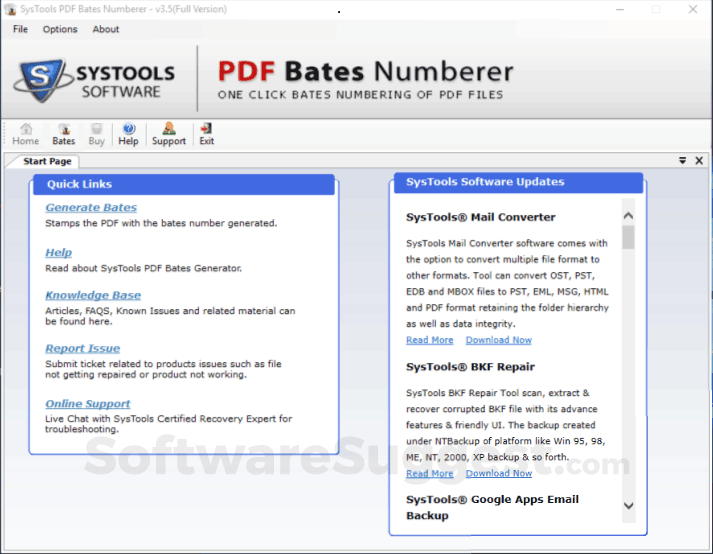Click the Report Issue link

pos(83,348)
